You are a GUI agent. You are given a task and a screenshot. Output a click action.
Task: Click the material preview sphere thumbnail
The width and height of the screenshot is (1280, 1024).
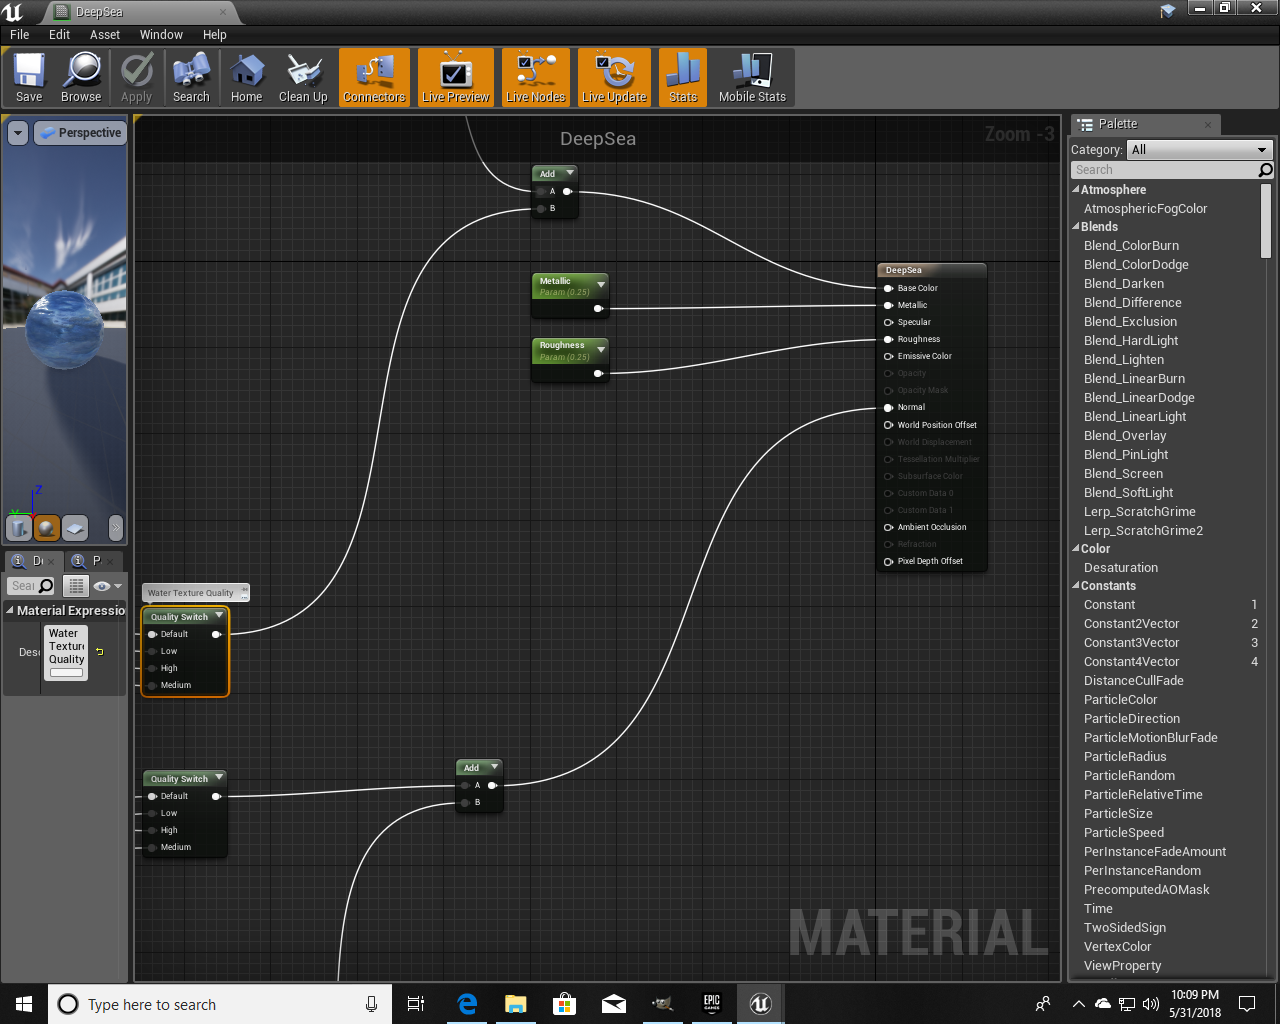[x=64, y=329]
